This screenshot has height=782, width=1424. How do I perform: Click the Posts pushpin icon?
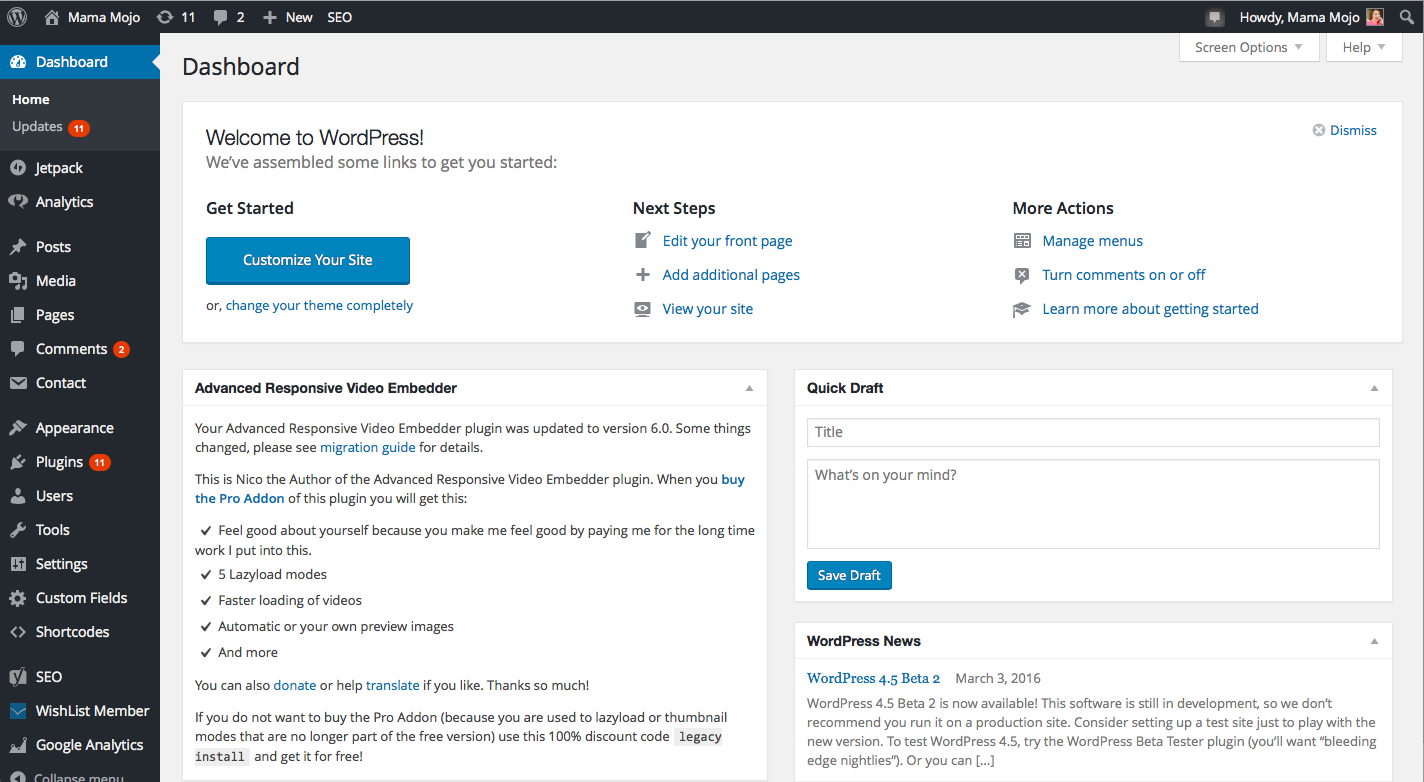[x=18, y=247]
